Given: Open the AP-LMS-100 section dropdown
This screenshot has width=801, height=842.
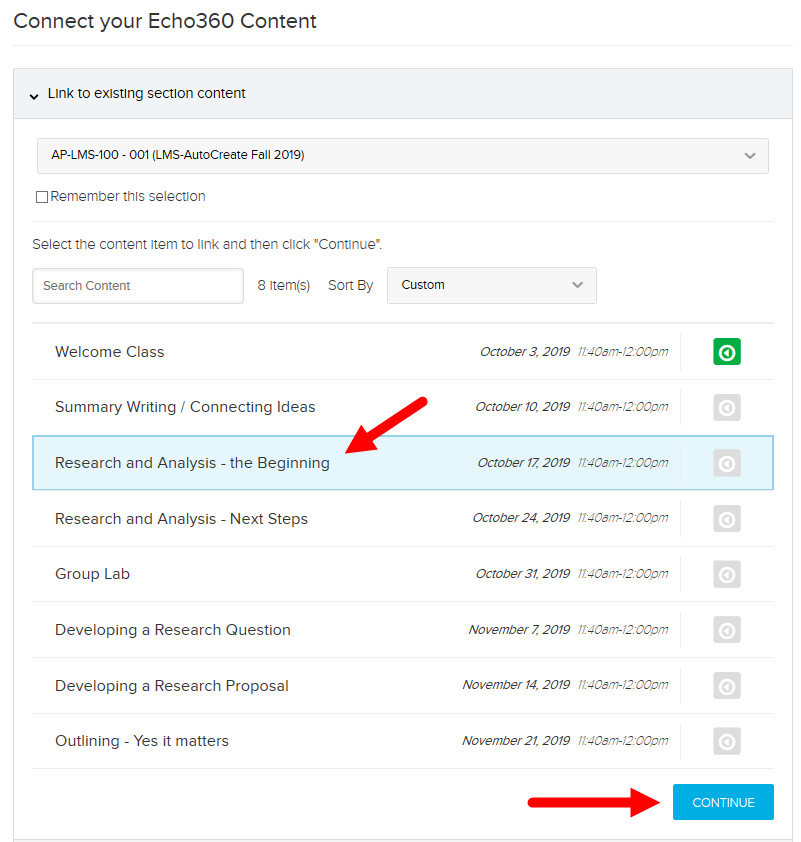Looking at the screenshot, I should click(x=403, y=156).
